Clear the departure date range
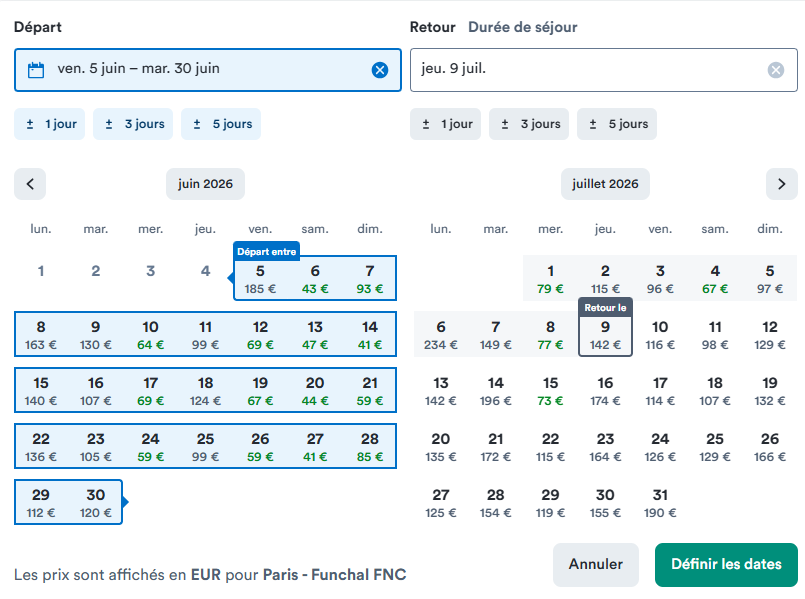This screenshot has height=599, width=805. 379,70
